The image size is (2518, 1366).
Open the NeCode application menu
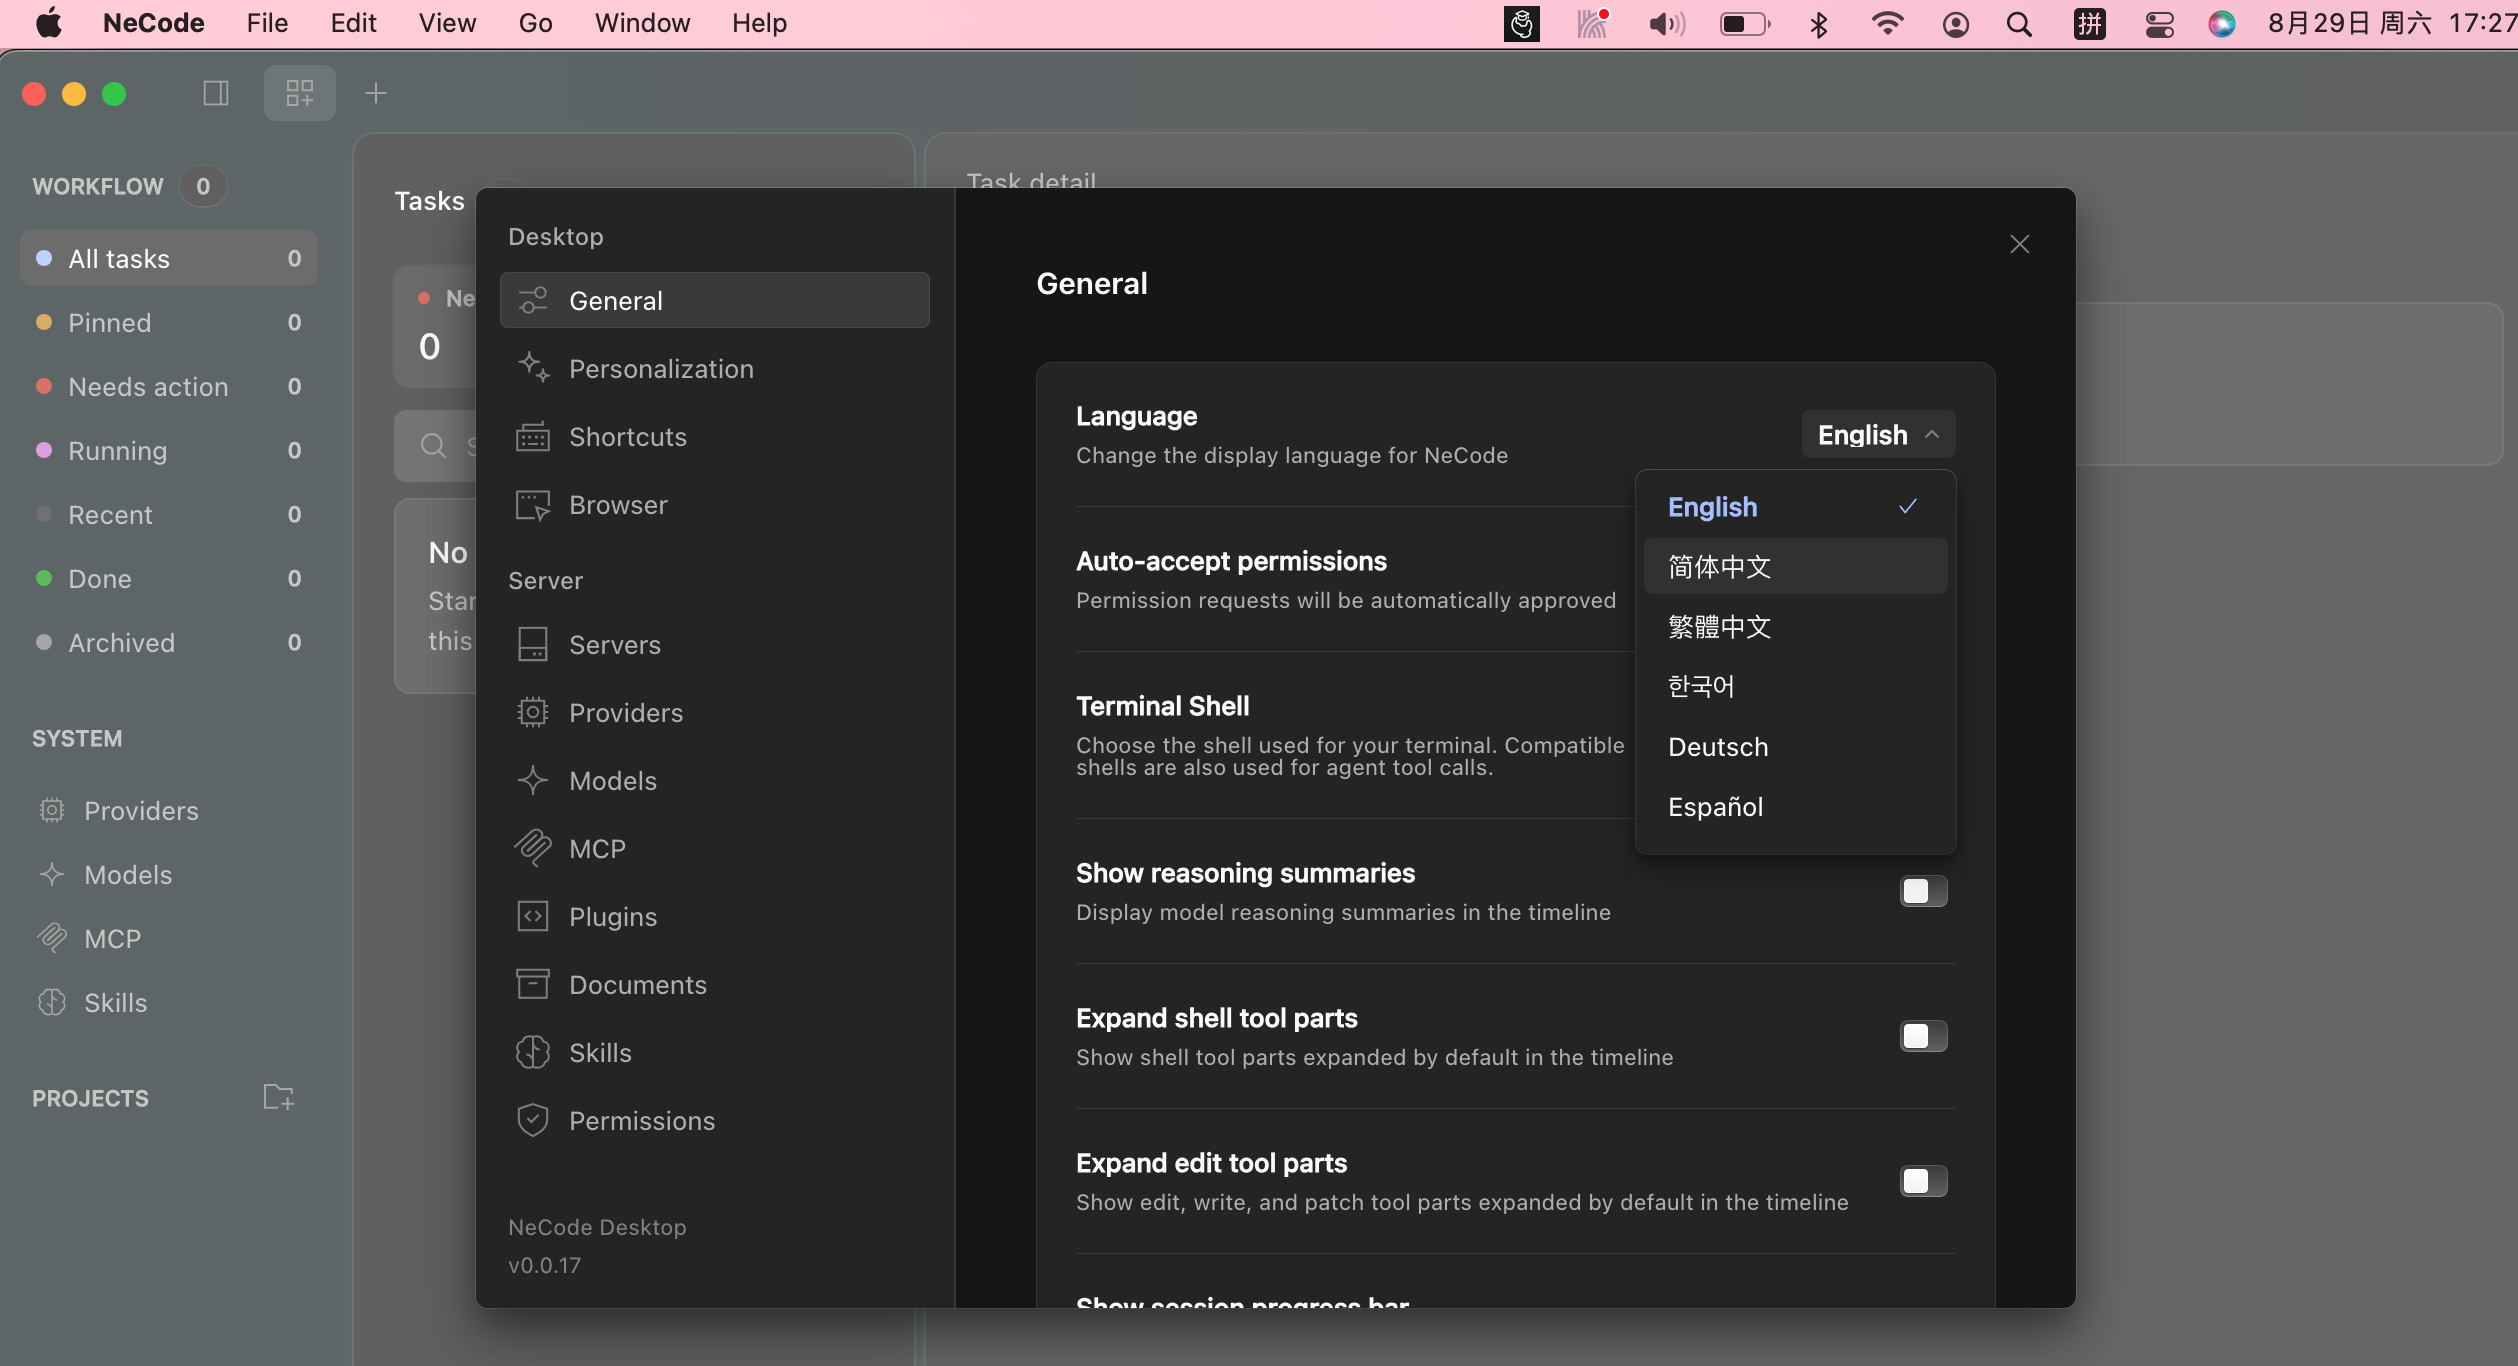click(x=153, y=23)
